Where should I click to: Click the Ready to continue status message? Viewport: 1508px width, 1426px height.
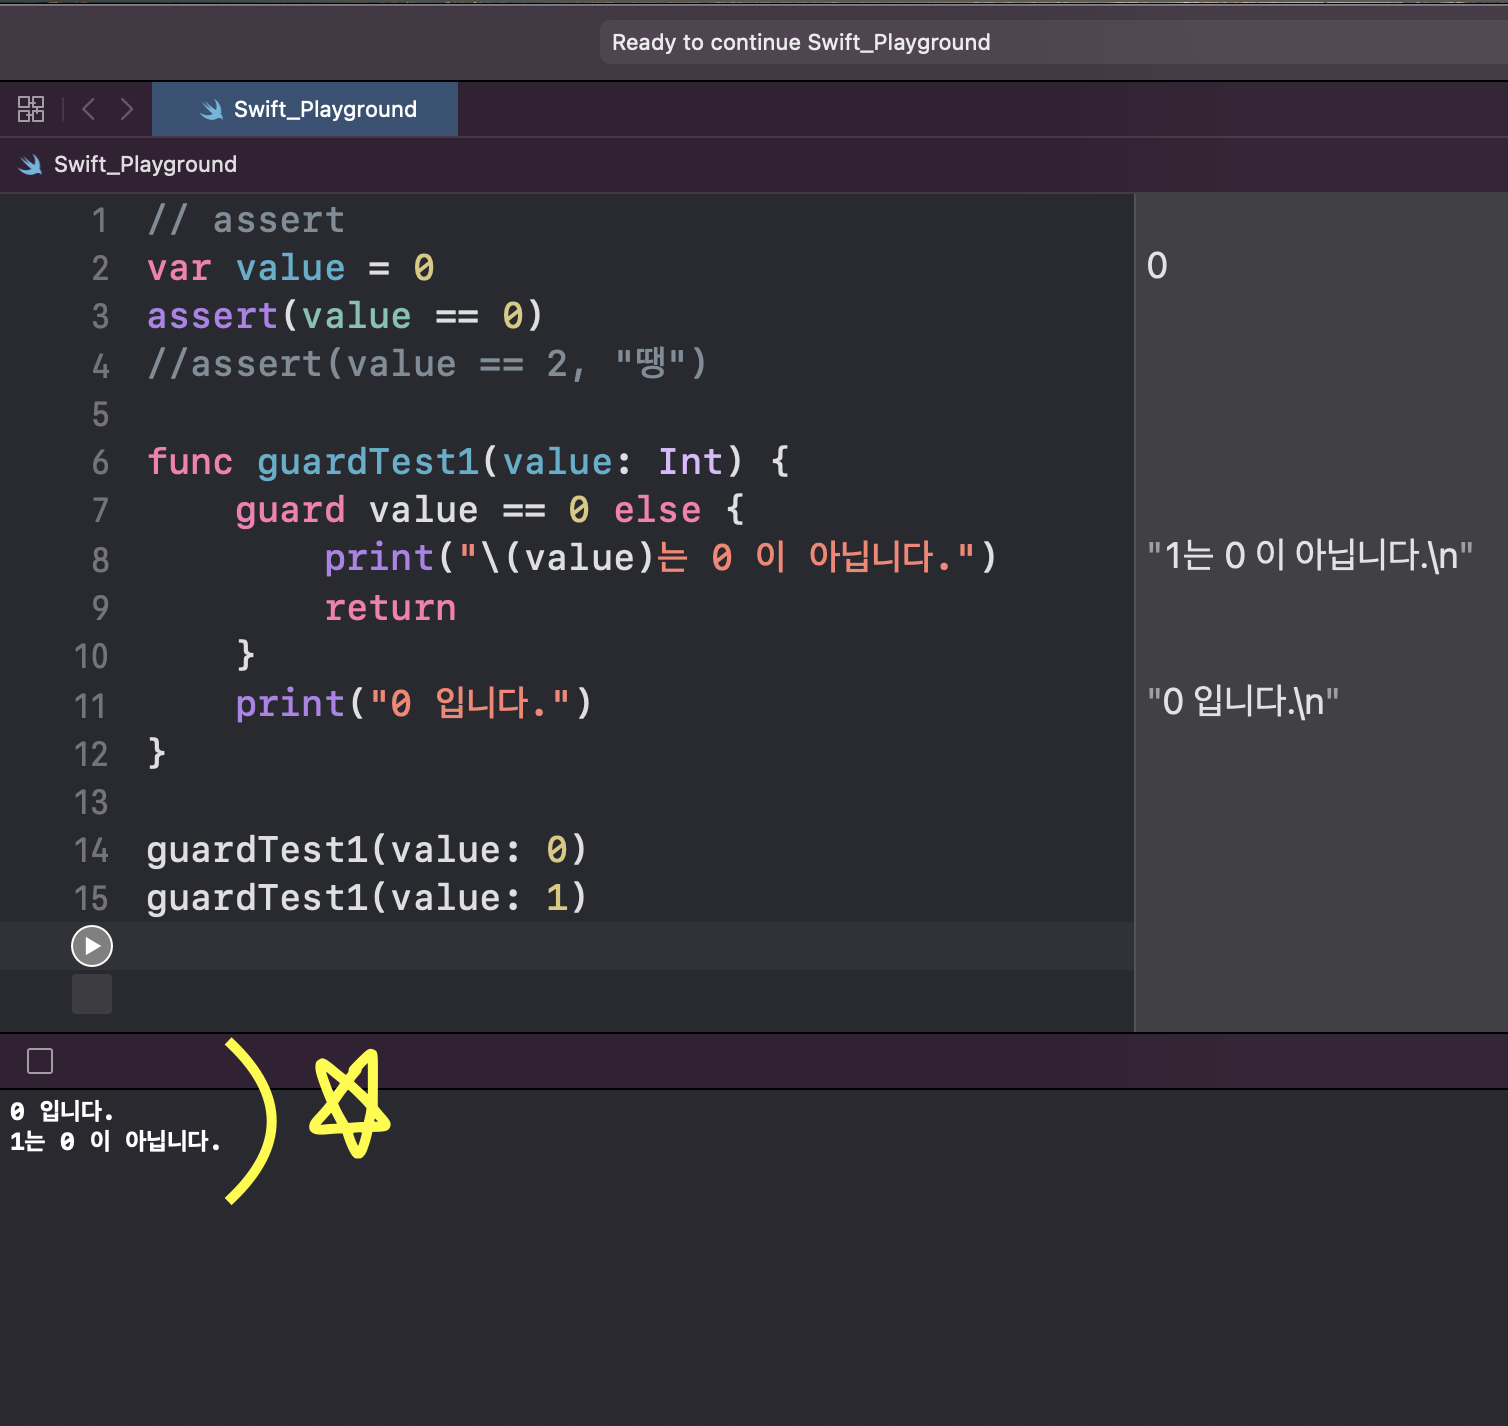pos(800,41)
